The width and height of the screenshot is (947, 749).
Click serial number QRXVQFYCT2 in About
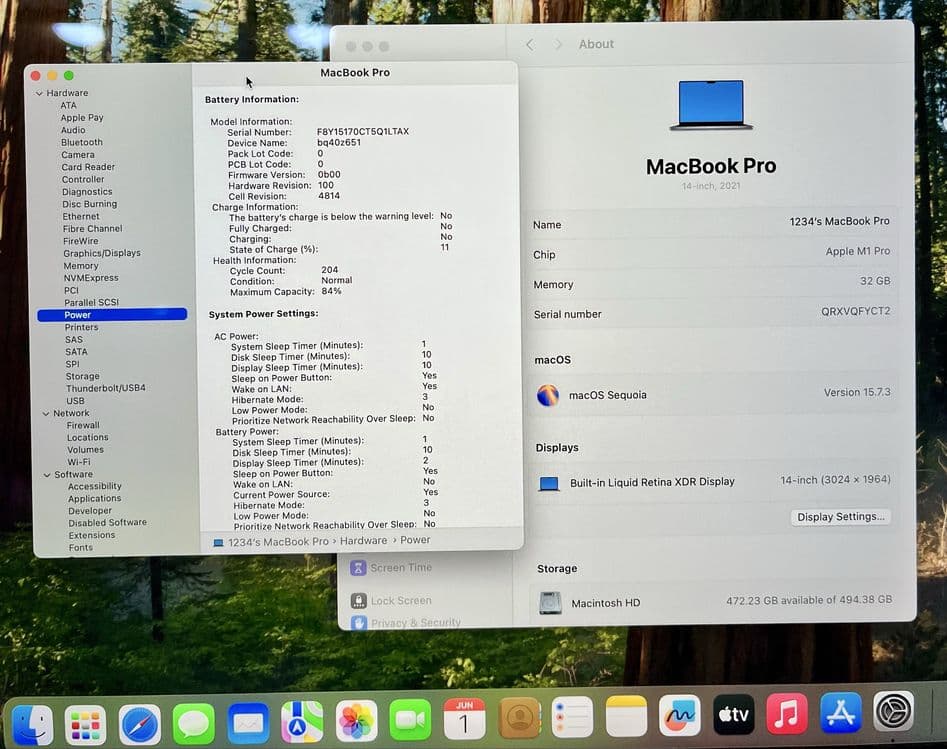[x=855, y=312]
